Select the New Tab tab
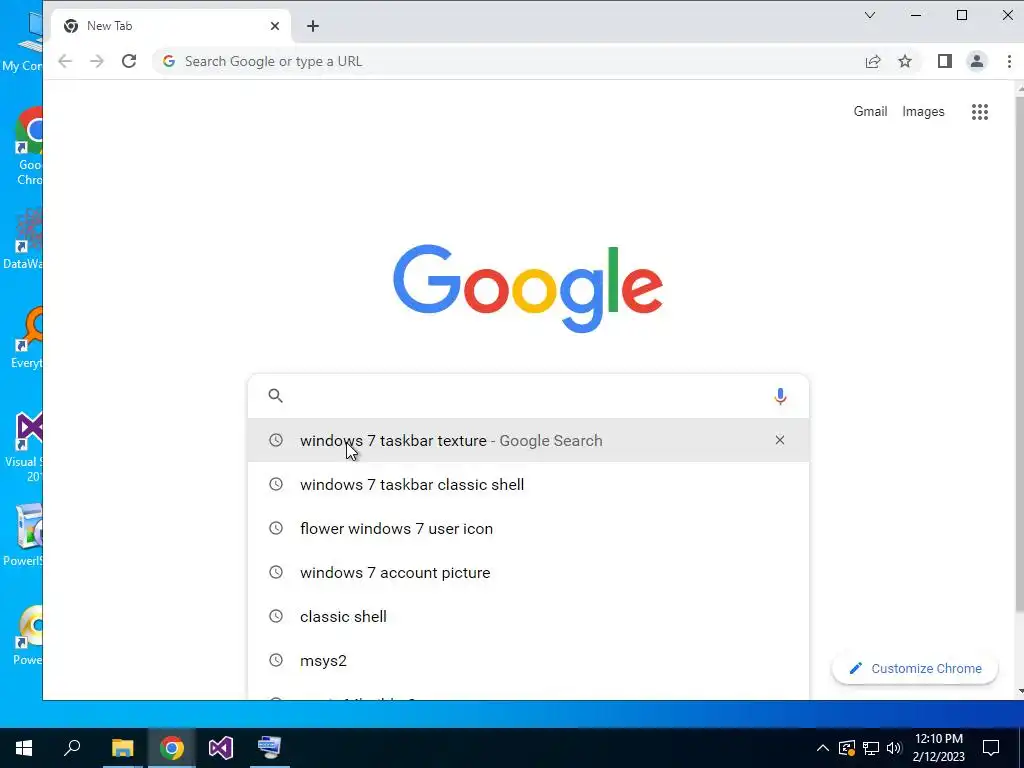 click(x=170, y=26)
